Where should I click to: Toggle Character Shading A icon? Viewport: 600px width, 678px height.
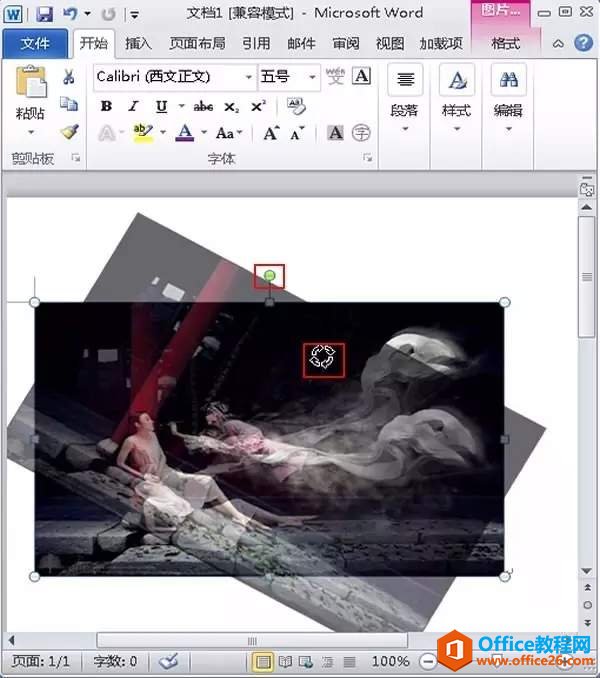335,133
